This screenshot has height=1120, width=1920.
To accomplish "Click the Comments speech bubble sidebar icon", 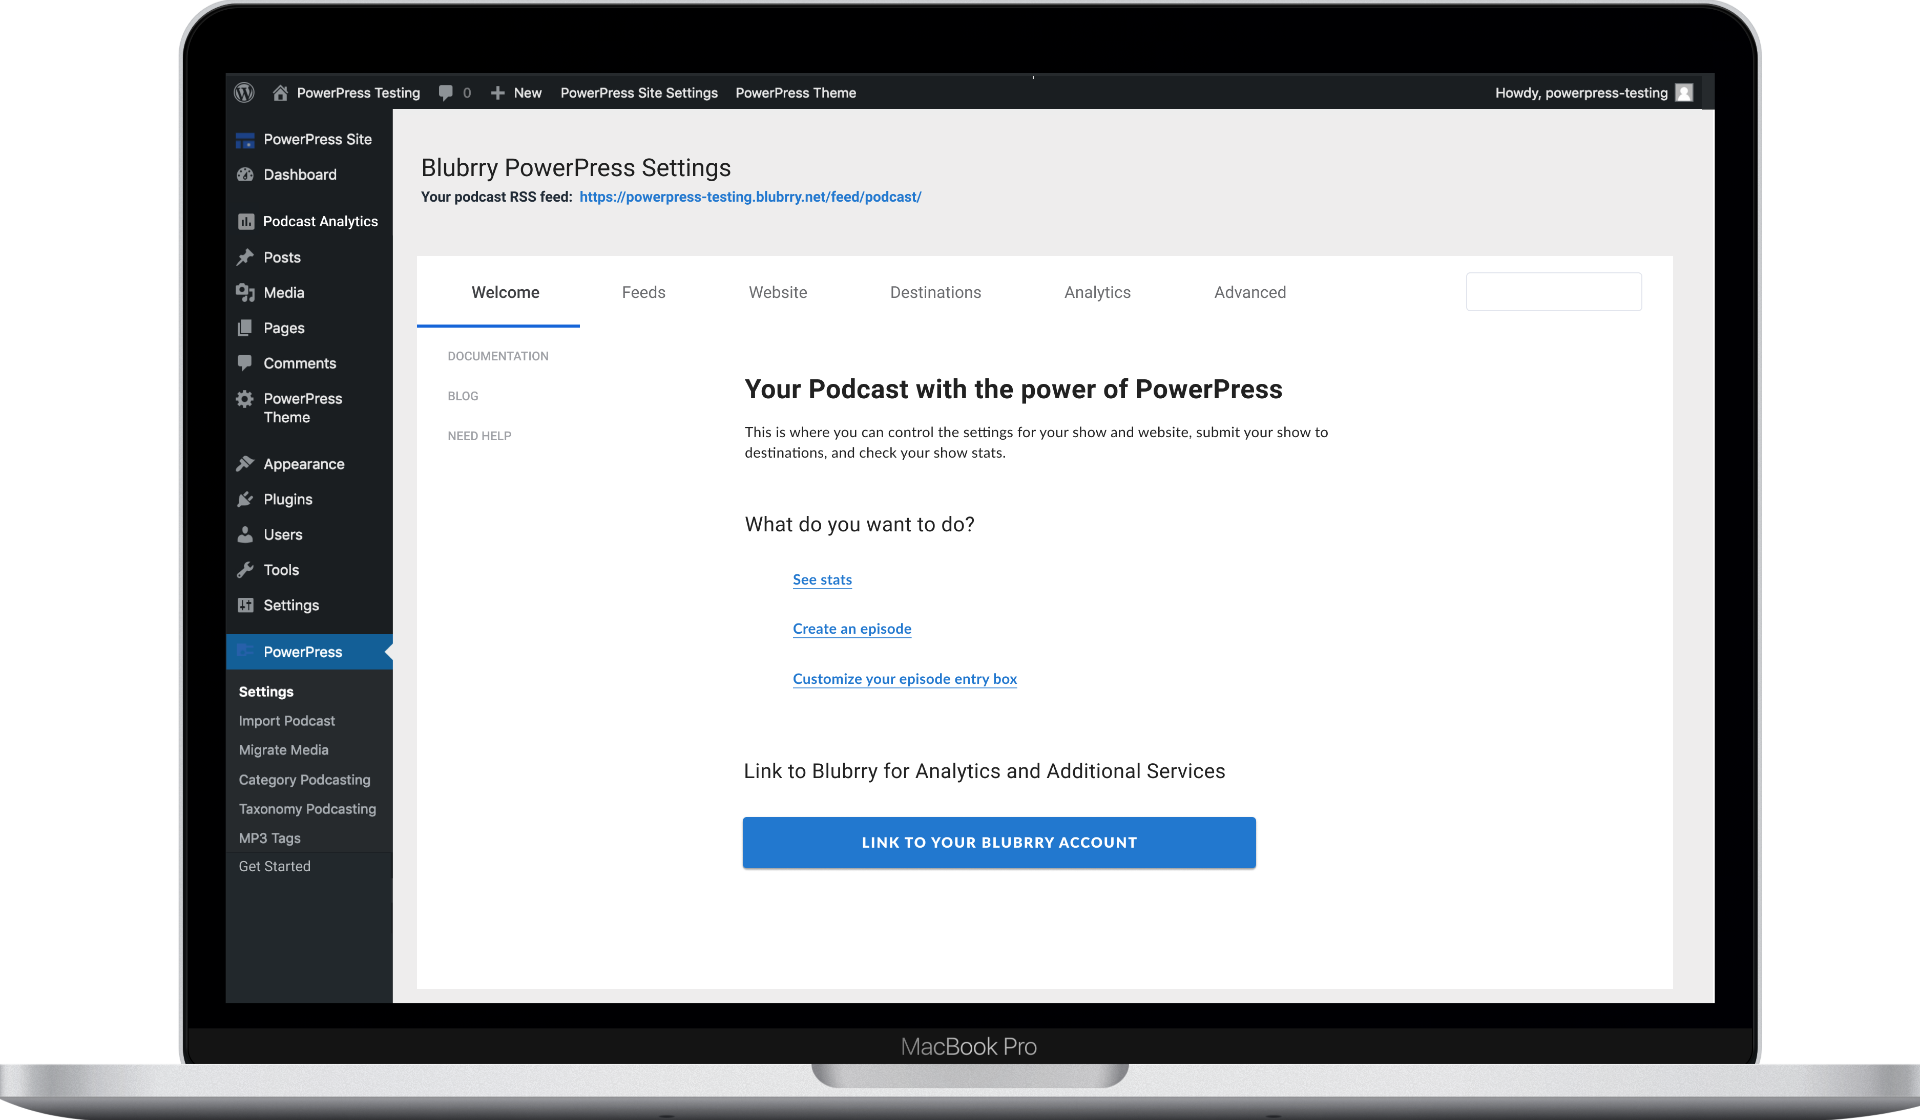I will tap(245, 363).
